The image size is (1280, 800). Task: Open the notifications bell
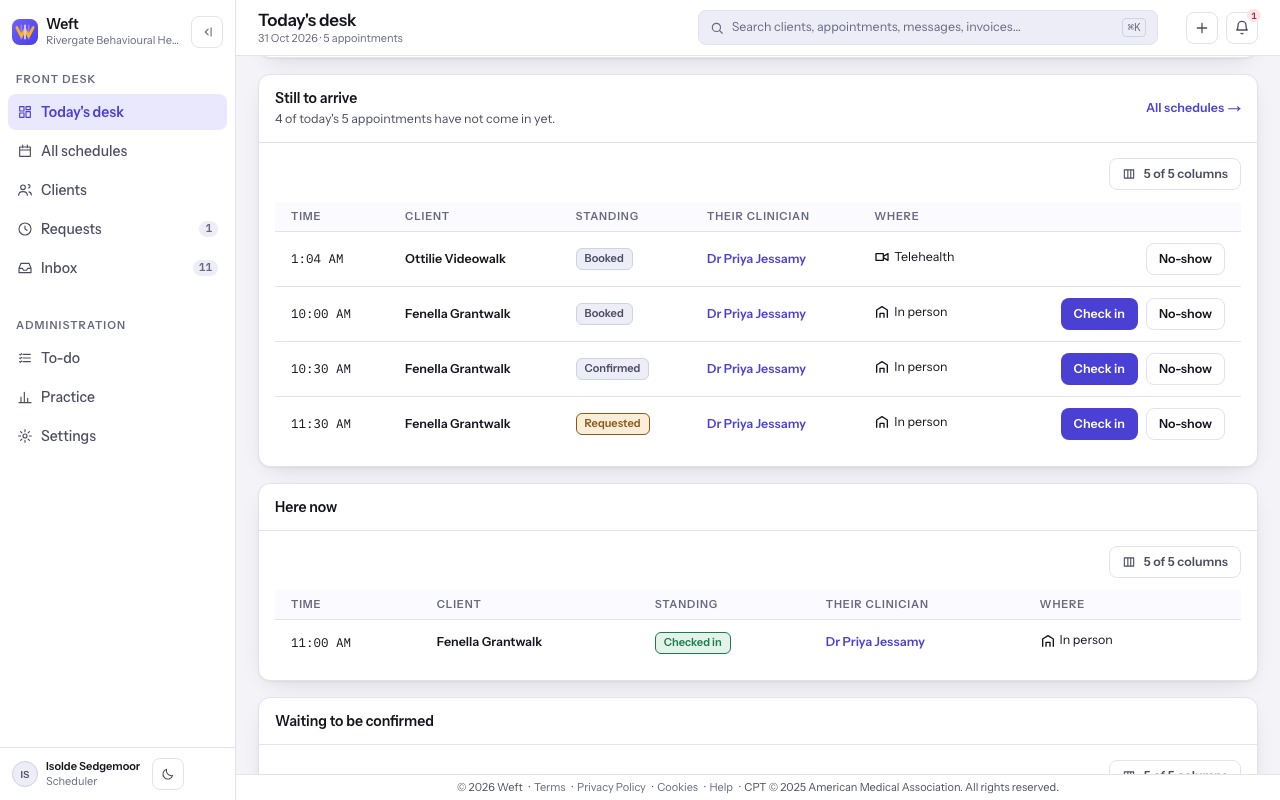1242,28
